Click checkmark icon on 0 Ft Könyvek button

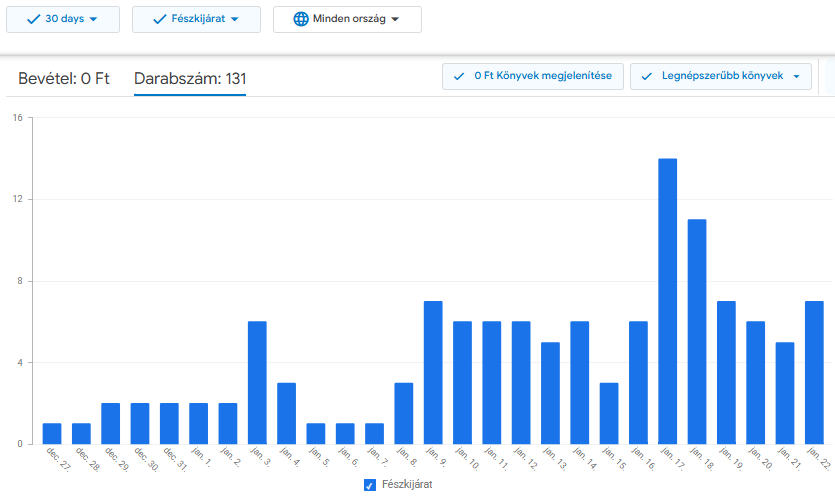tap(459, 76)
